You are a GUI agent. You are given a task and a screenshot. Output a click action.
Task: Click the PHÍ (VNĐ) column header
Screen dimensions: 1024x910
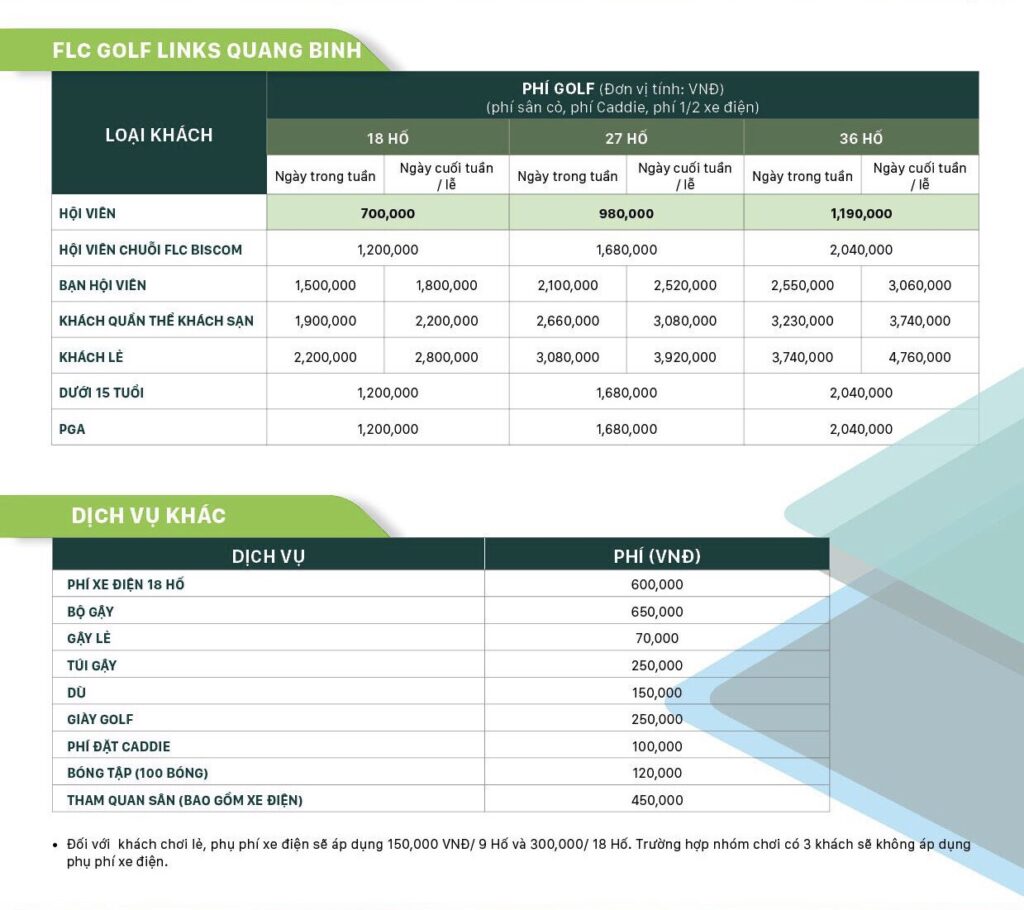point(657,556)
